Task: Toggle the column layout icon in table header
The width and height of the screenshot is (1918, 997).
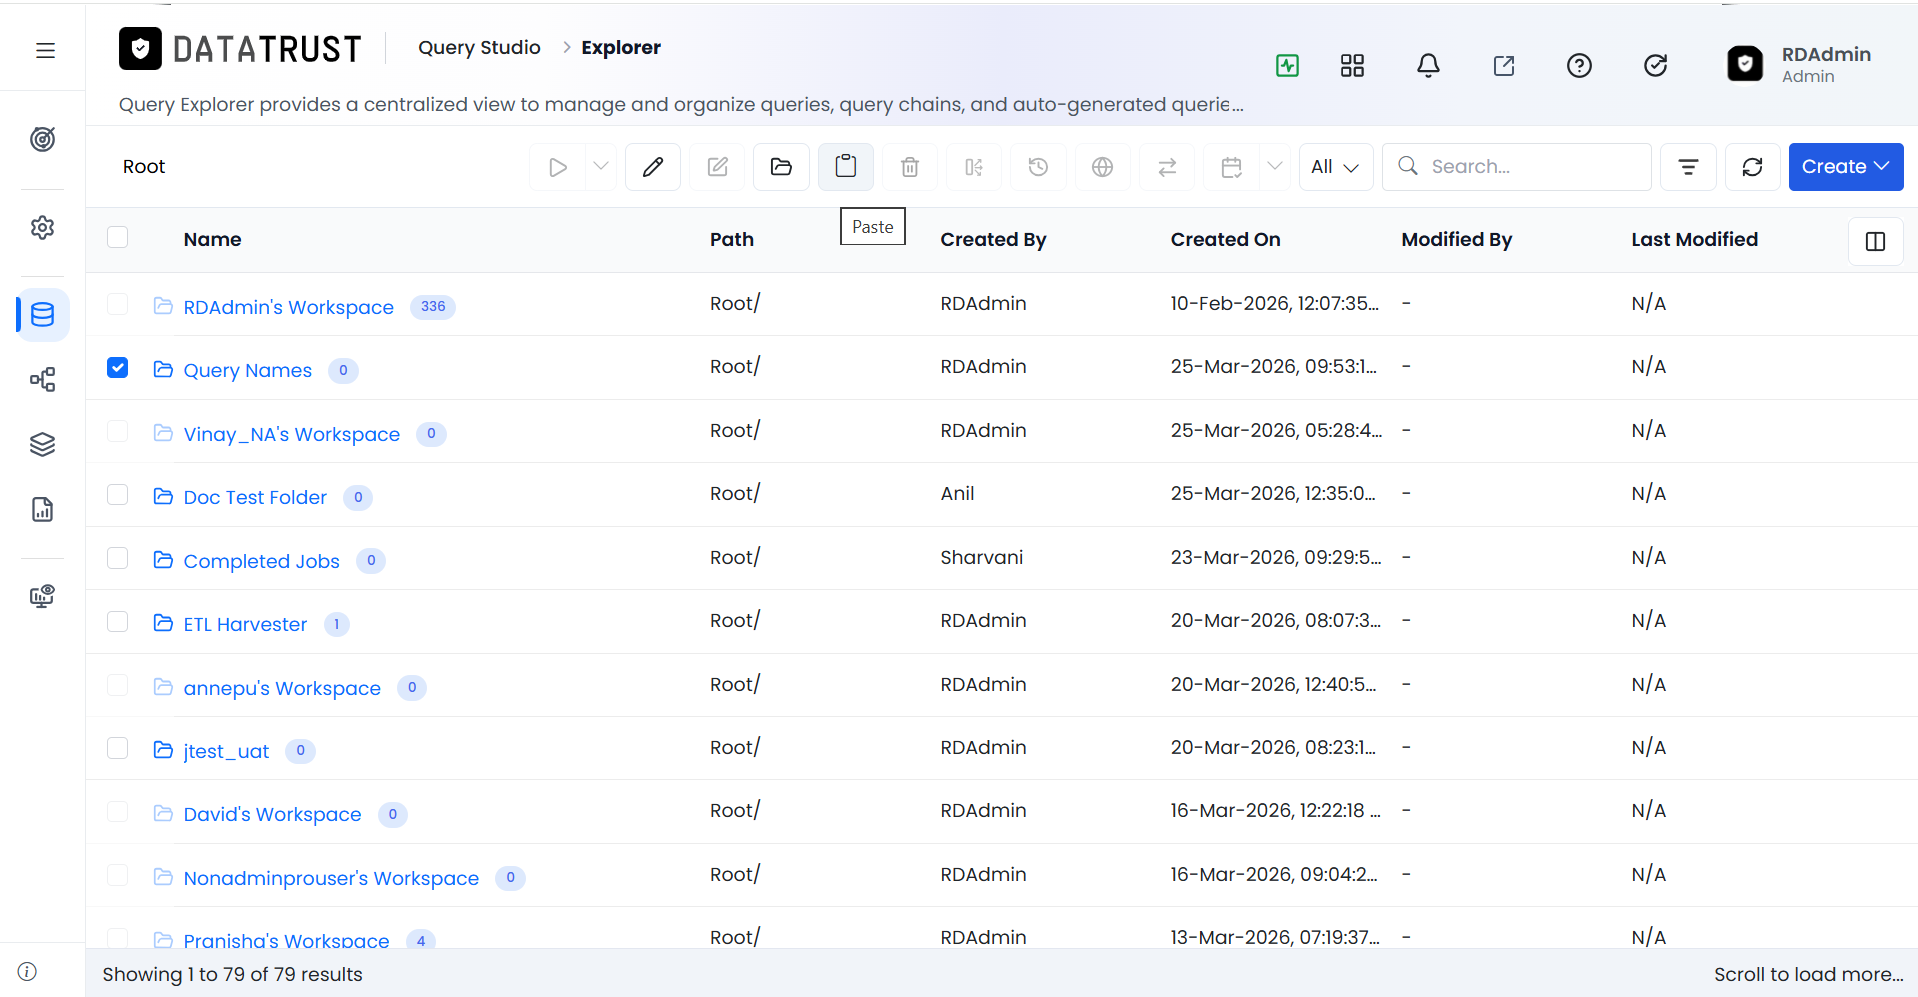Action: [1875, 241]
